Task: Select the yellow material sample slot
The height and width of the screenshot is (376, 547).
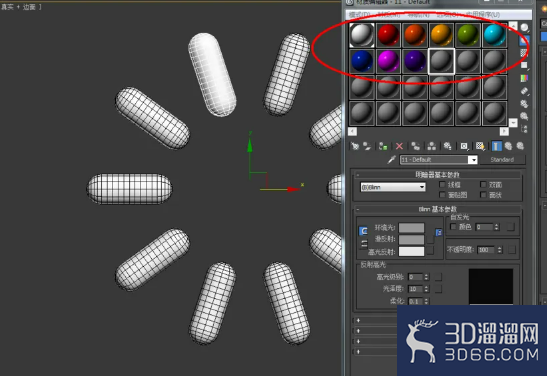Action: pyautogui.click(x=441, y=35)
